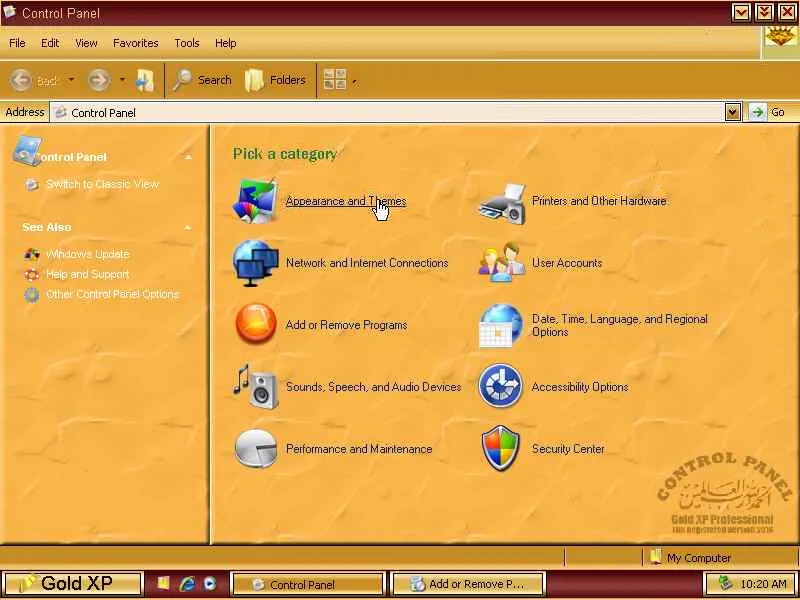Click the Up folder toolbar icon
800x600 pixels.
(x=145, y=80)
